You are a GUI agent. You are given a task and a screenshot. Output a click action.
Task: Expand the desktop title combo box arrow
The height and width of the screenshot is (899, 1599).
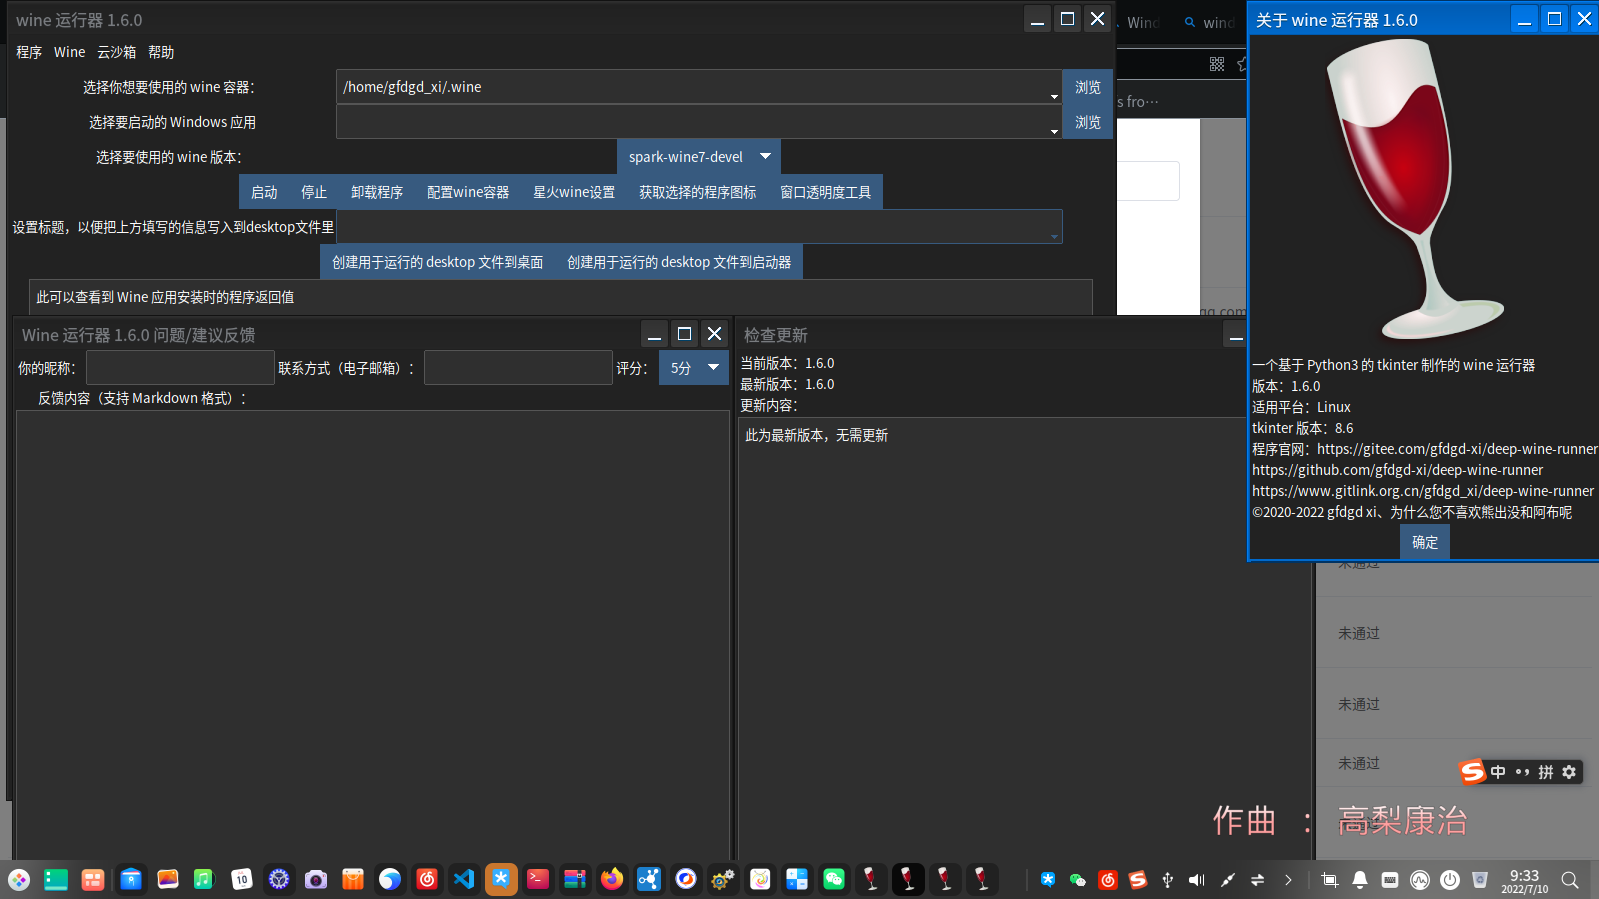[1054, 236]
